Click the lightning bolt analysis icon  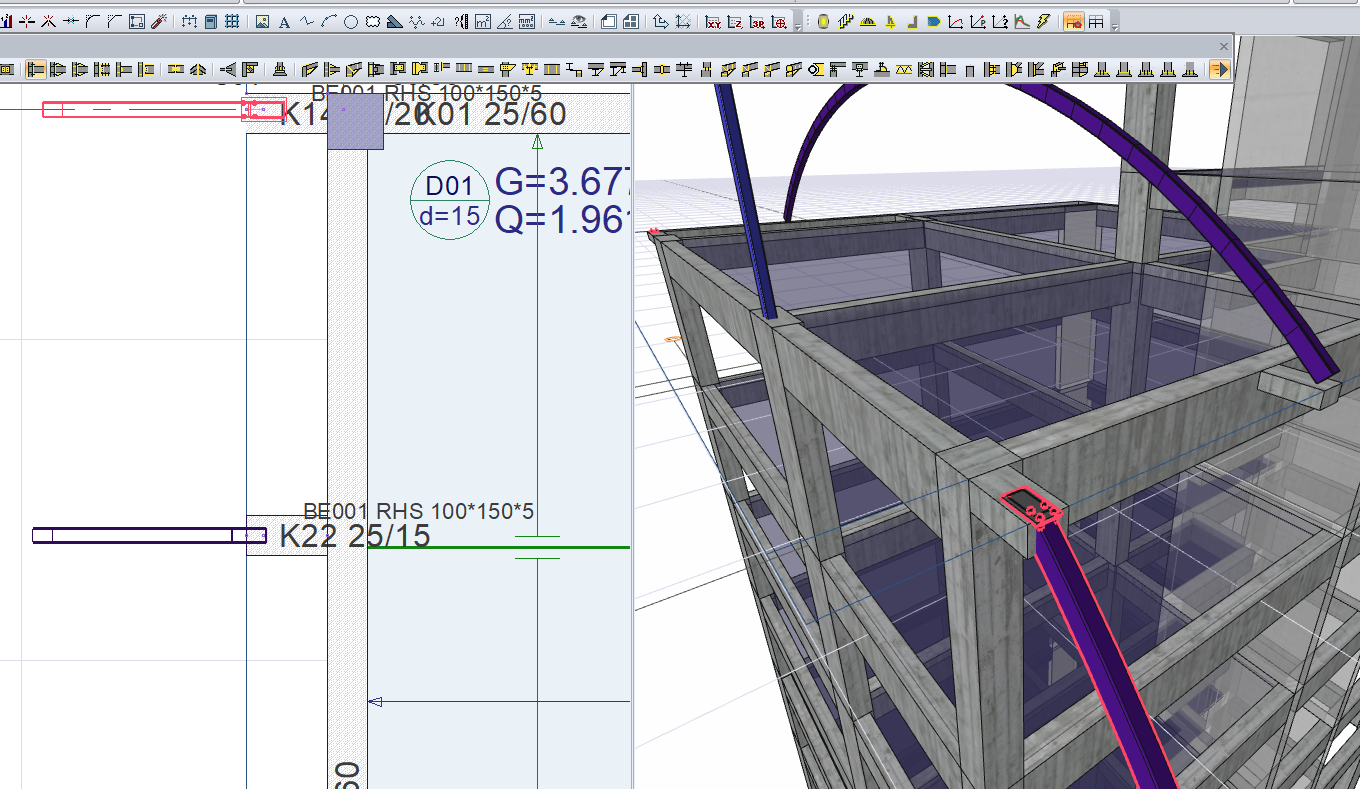[x=1044, y=21]
